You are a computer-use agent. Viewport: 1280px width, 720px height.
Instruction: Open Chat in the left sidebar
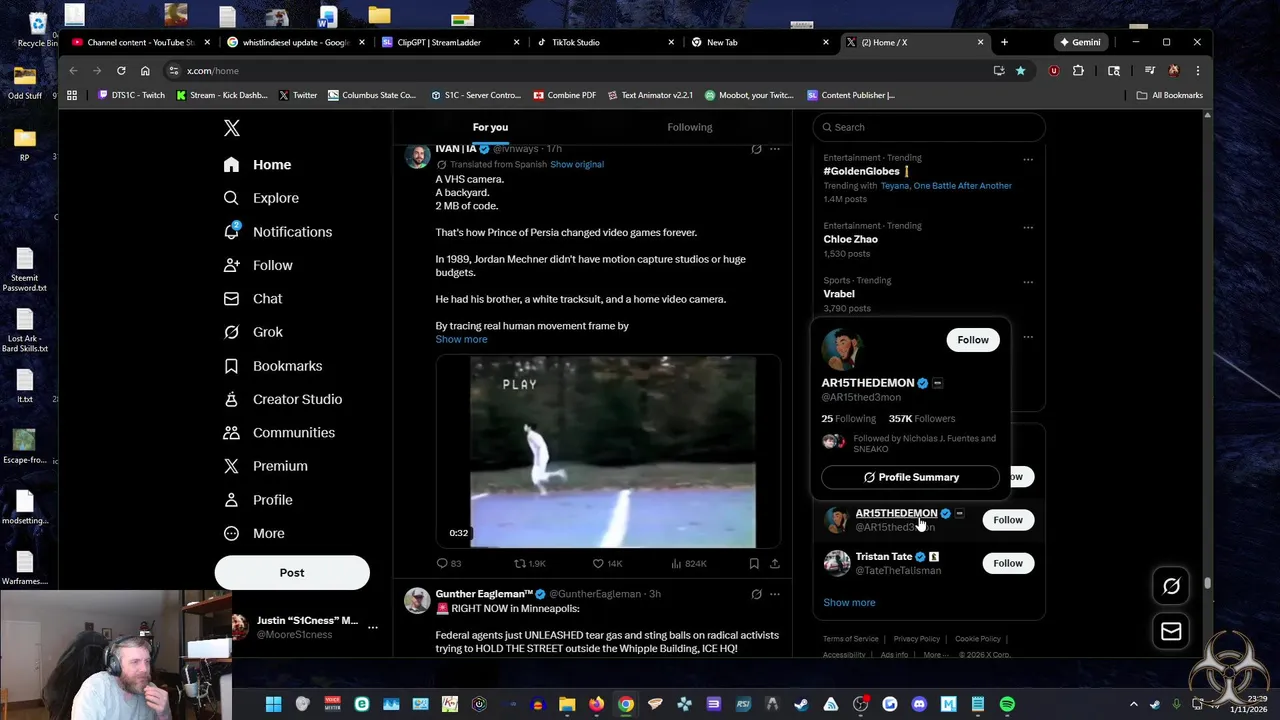coord(253,299)
